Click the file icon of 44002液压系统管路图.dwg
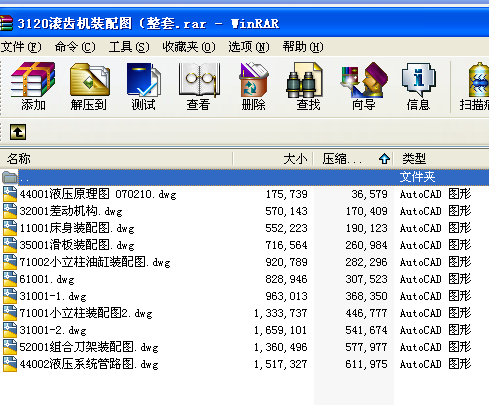 pyautogui.click(x=10, y=364)
